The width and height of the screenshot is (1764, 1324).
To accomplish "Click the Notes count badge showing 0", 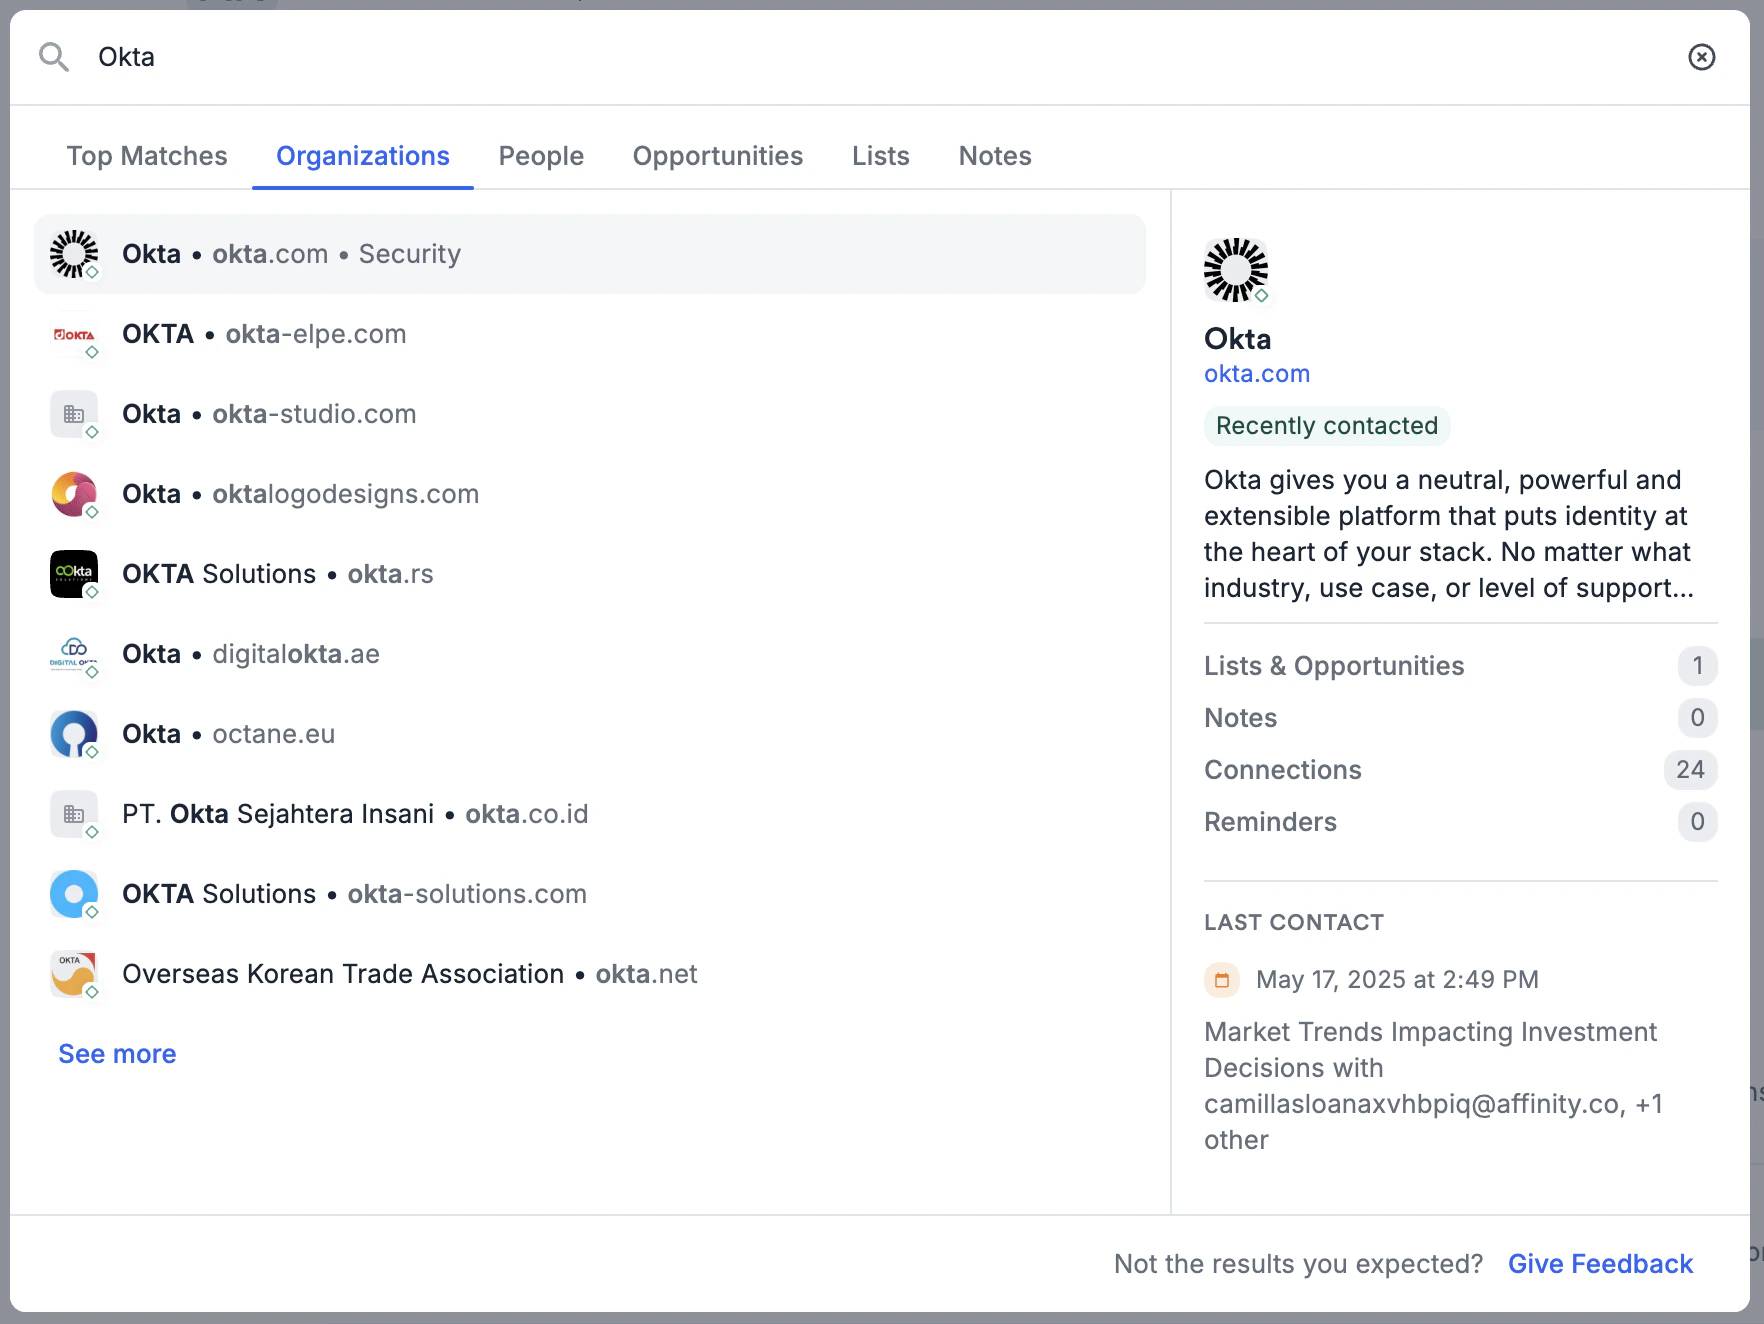I will point(1697,718).
